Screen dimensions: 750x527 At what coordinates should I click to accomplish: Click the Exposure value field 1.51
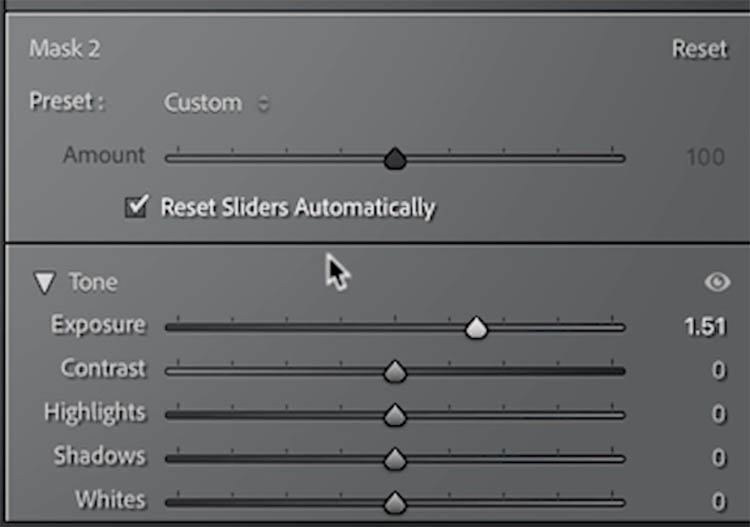tap(705, 327)
